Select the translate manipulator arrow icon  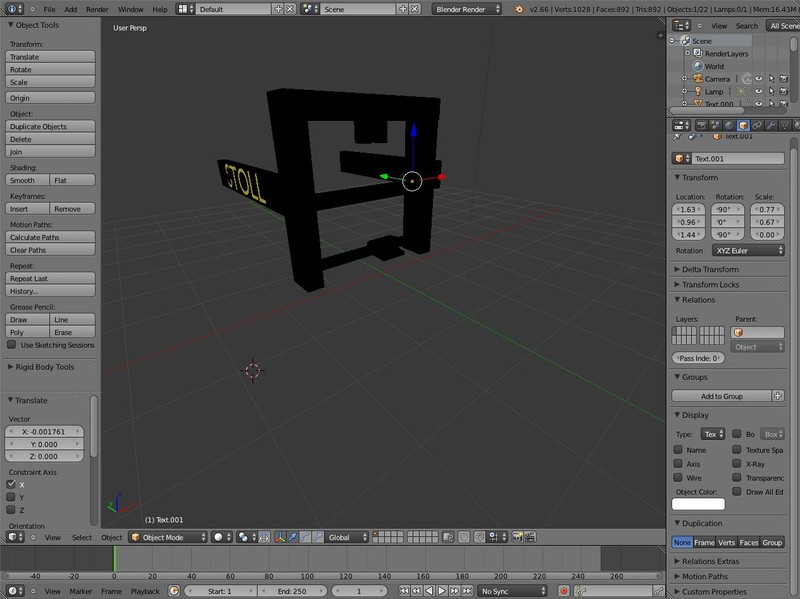[292, 537]
